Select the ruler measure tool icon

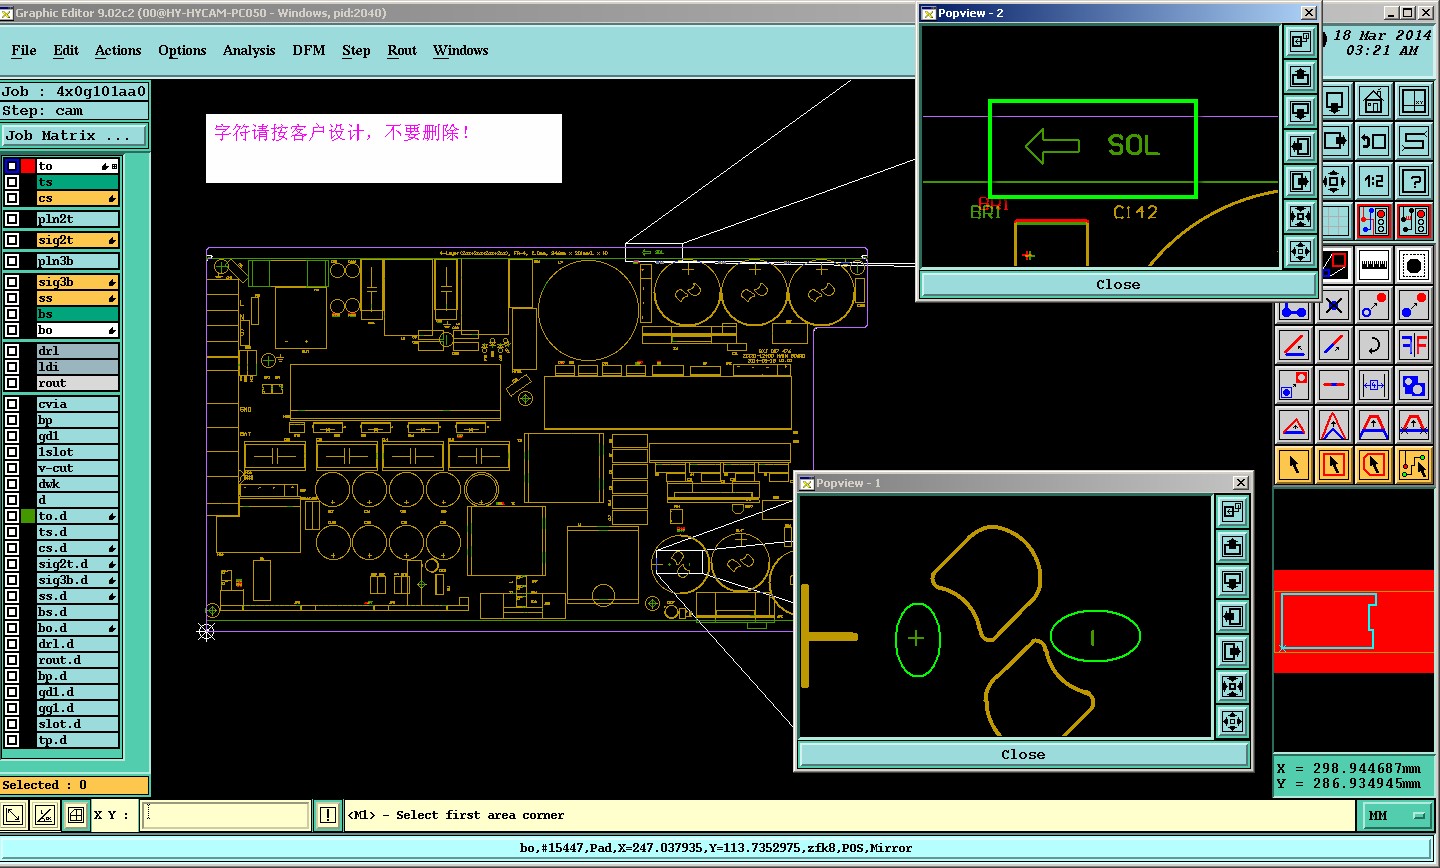click(x=1374, y=265)
